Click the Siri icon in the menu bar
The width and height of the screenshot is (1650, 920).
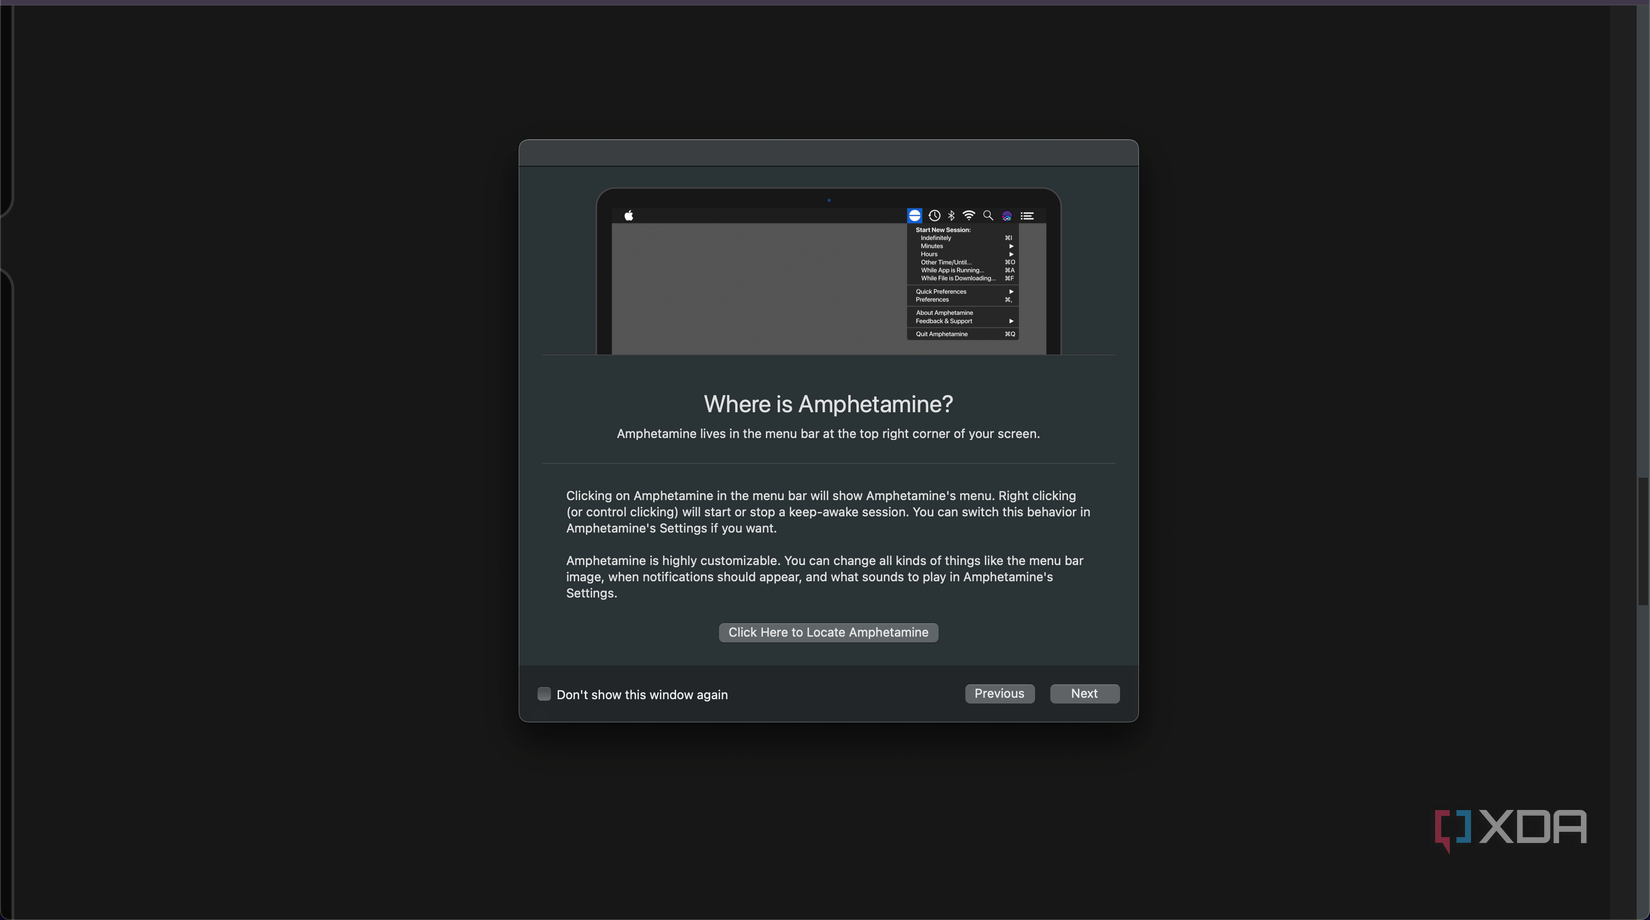pos(1007,215)
